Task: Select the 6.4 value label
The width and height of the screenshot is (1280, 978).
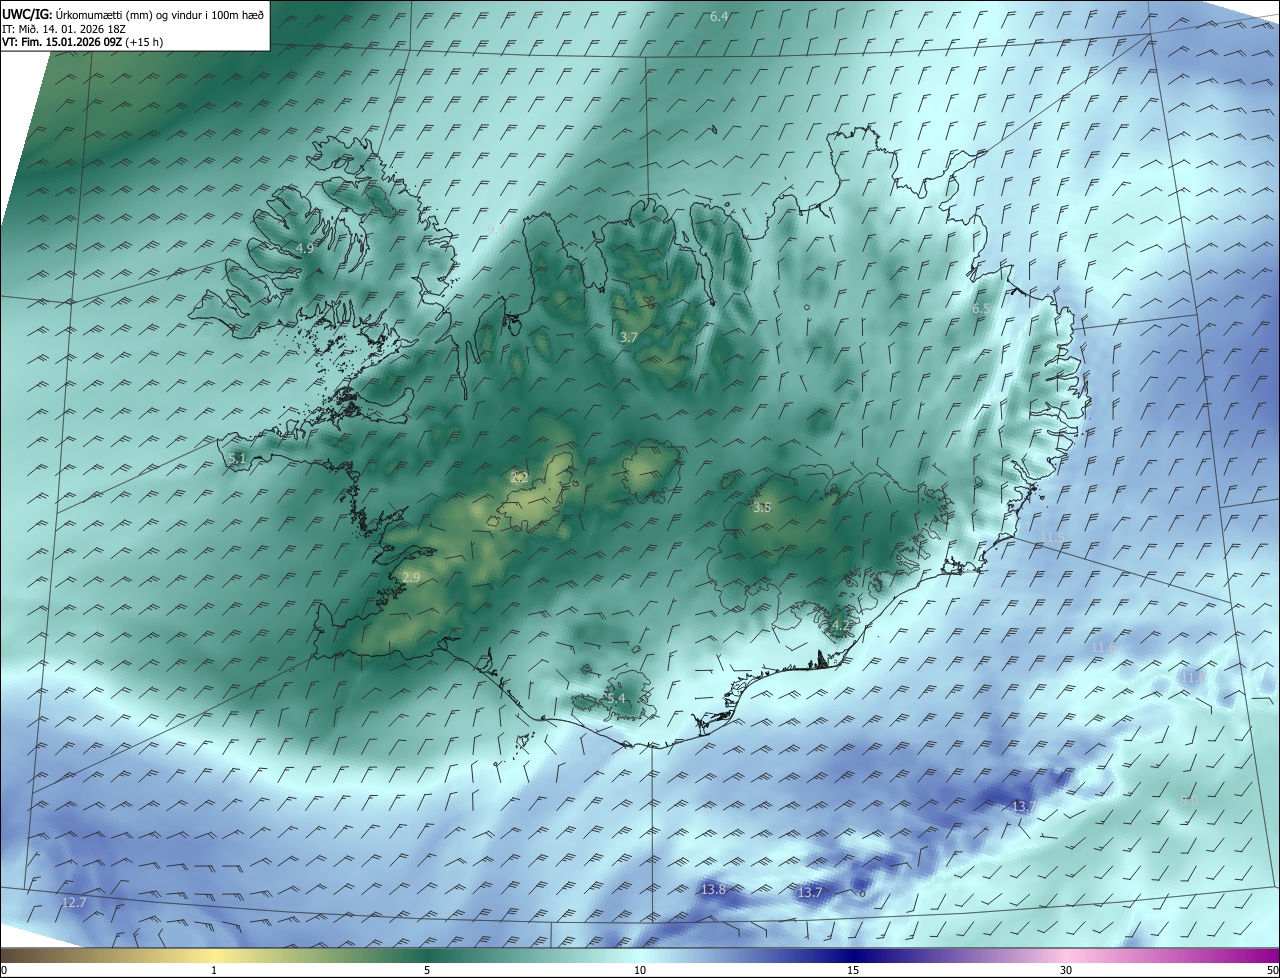Action: 719,17
